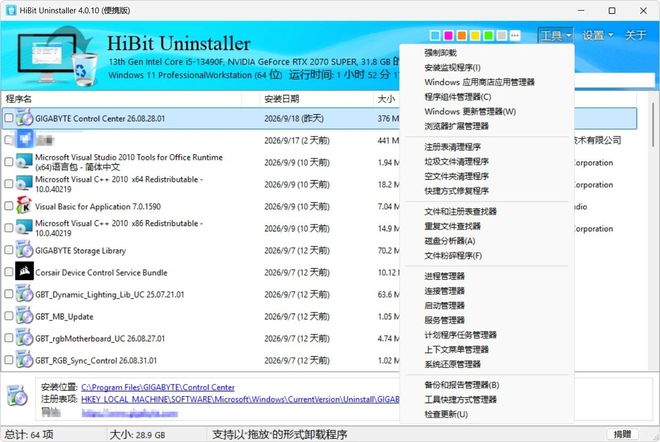Image resolution: width=660 pixels, height=442 pixels.
Task: Click the GIGABYTE Storage Library icon
Action: coord(24,250)
